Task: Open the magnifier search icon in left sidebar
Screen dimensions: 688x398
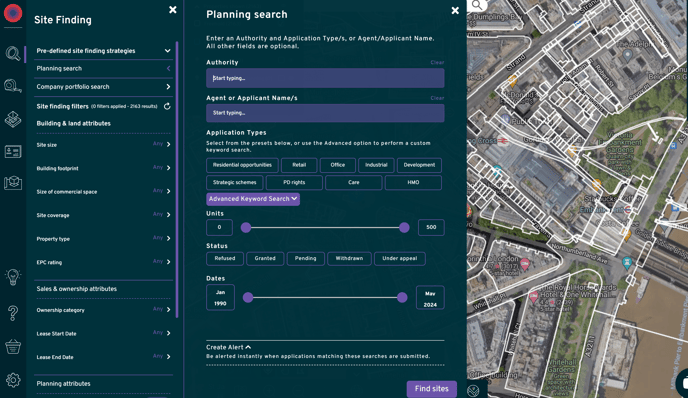Action: (x=13, y=54)
